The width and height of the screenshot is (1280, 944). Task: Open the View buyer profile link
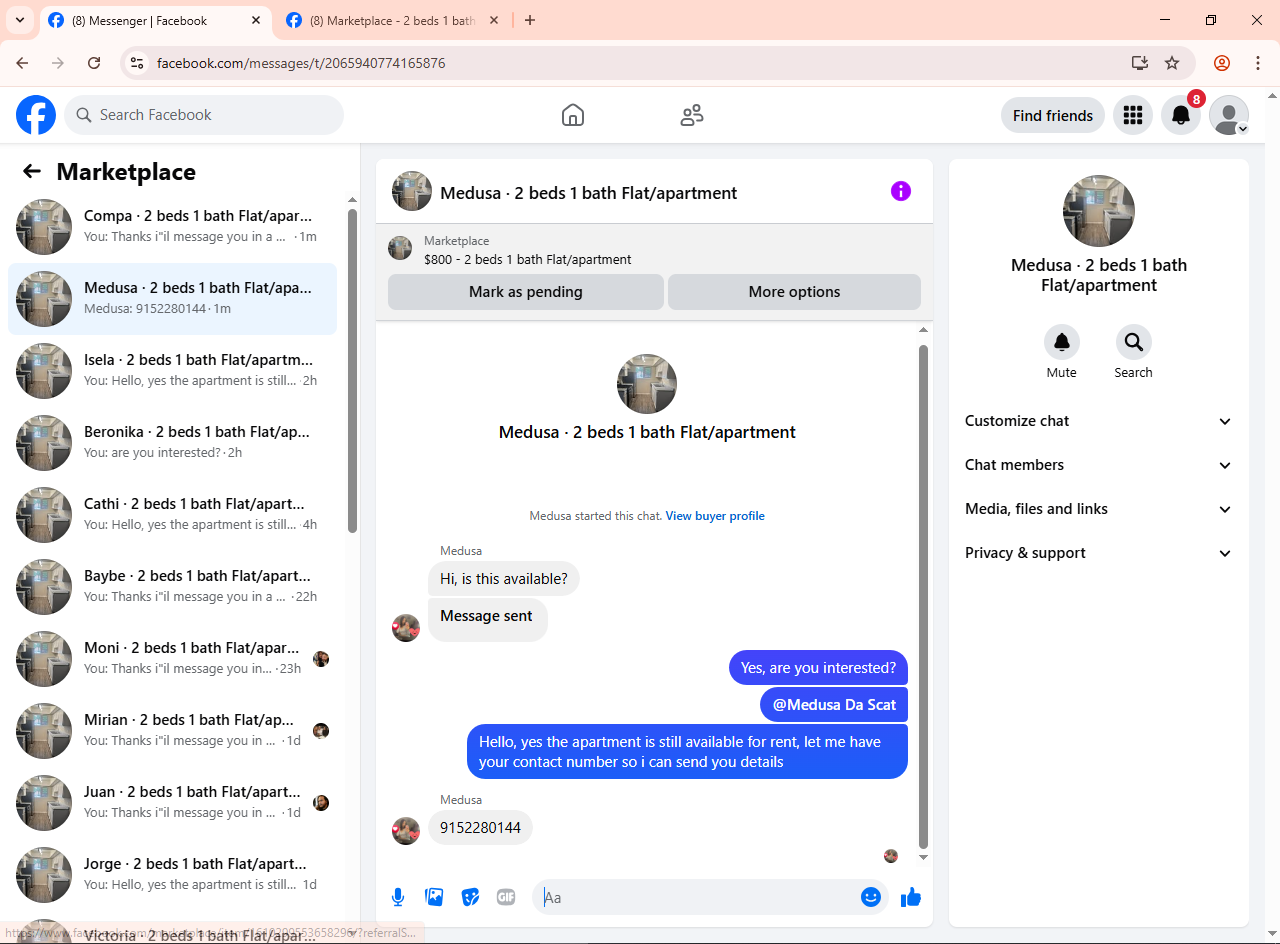click(715, 516)
